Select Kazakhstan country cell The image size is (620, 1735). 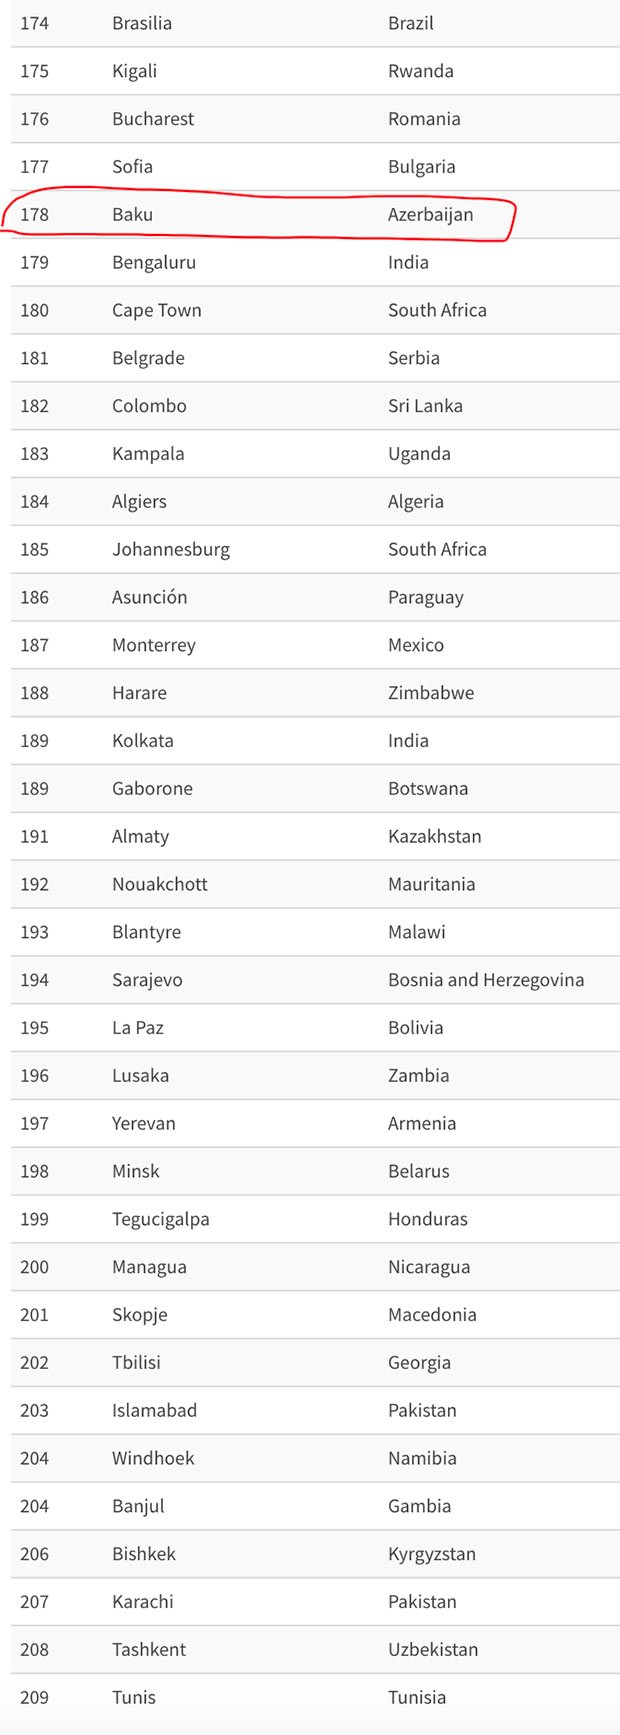tap(435, 836)
